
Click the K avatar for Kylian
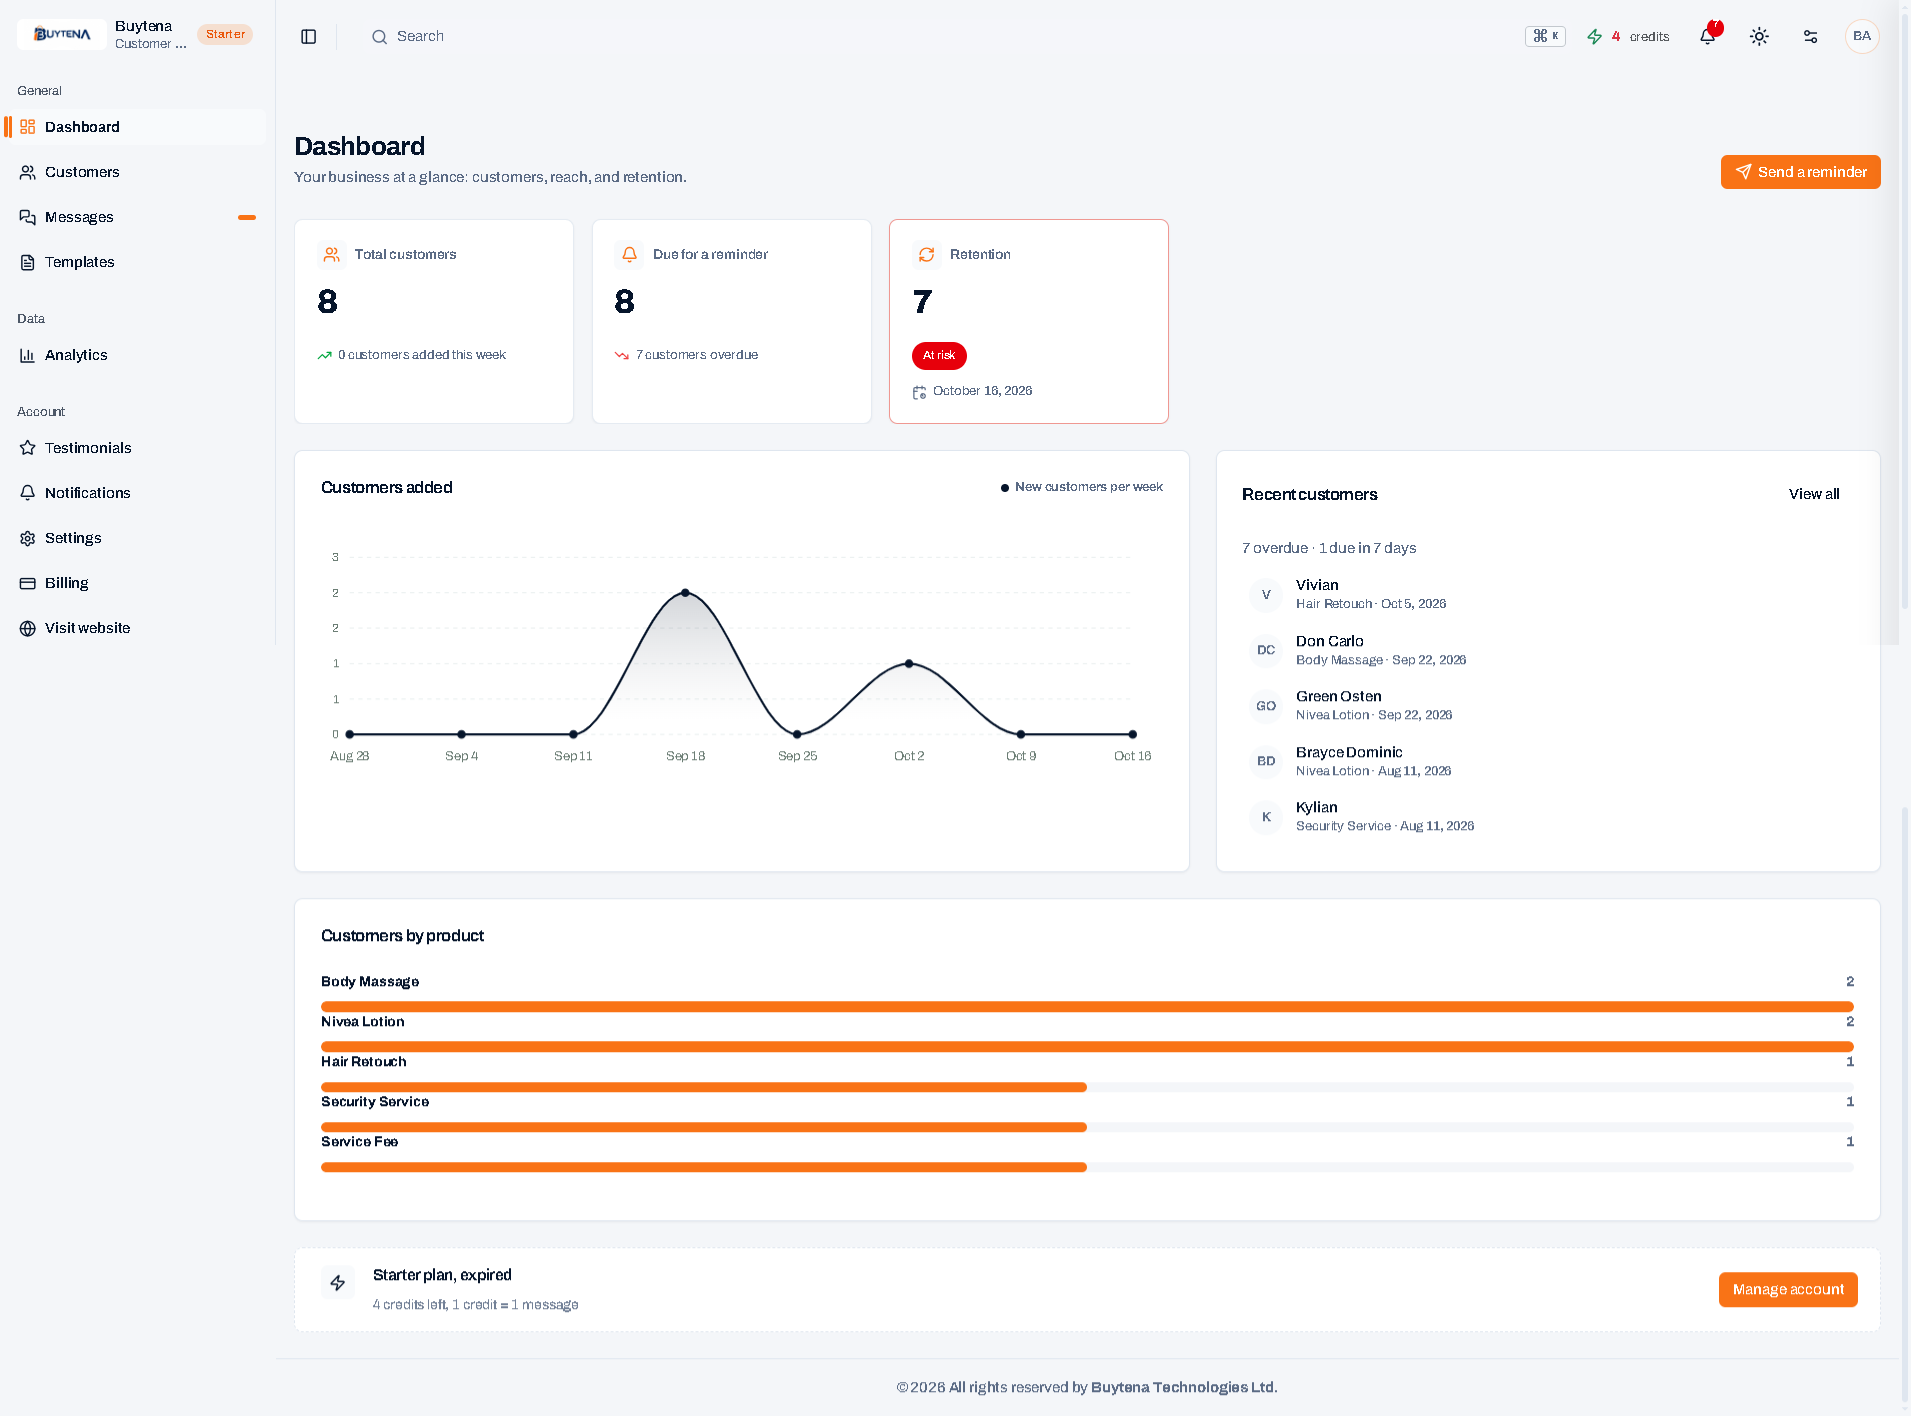(x=1266, y=817)
